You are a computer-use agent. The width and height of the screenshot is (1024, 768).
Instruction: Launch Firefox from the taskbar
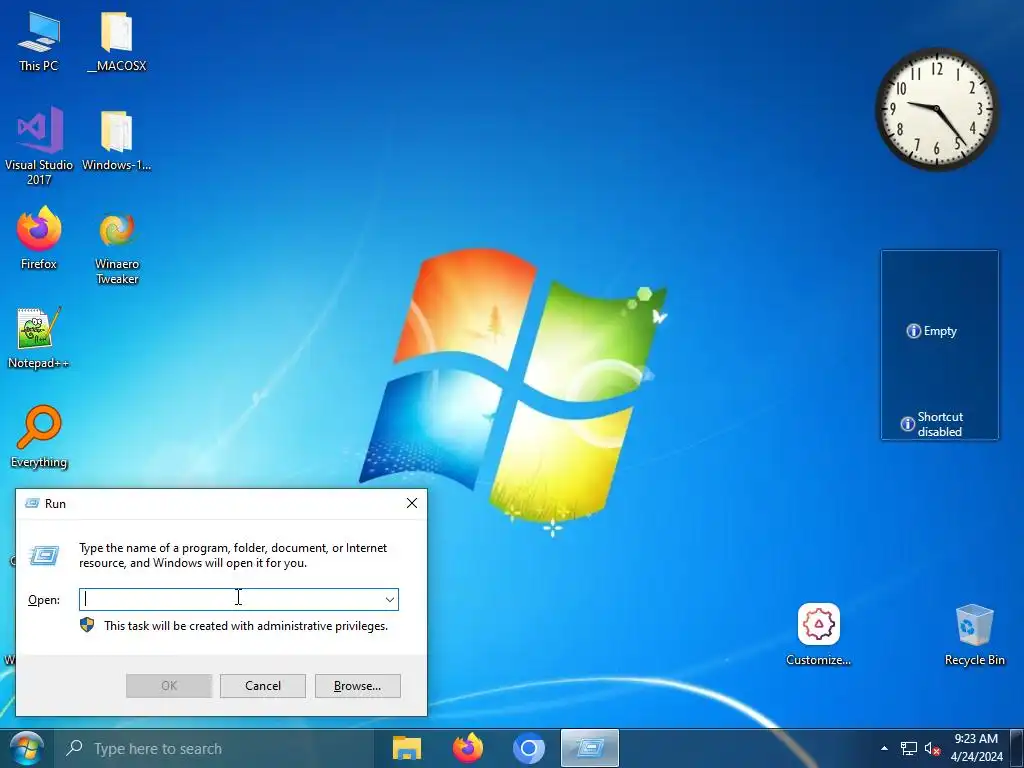pyautogui.click(x=468, y=748)
